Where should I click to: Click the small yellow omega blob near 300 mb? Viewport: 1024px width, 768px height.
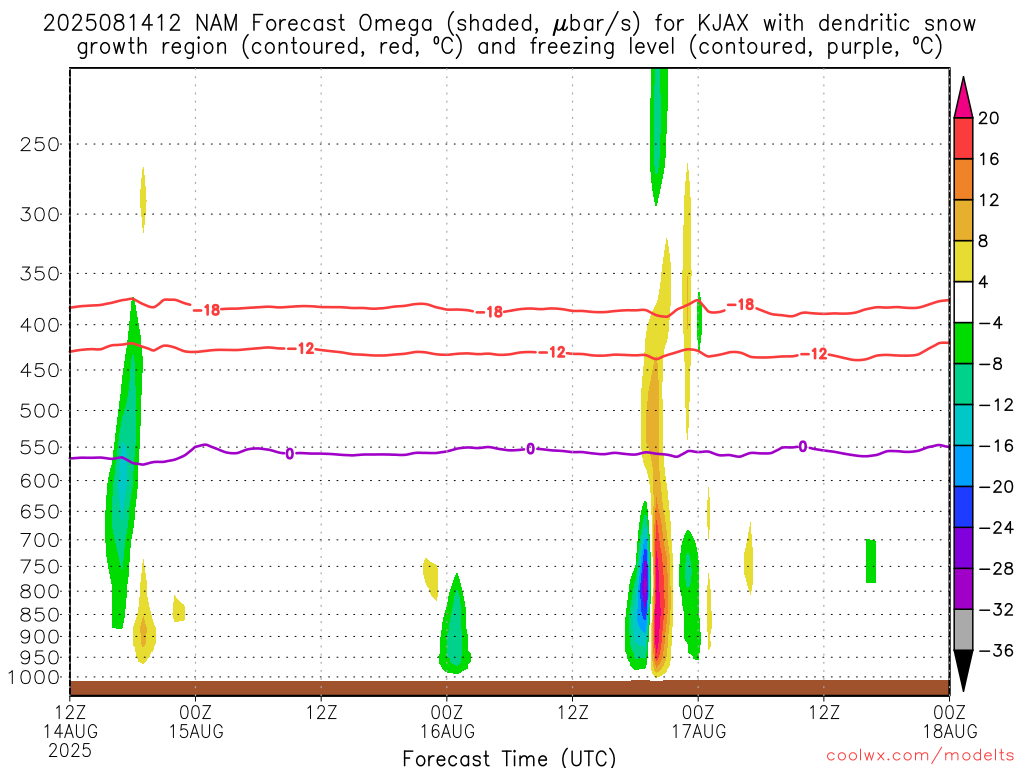coord(143,199)
